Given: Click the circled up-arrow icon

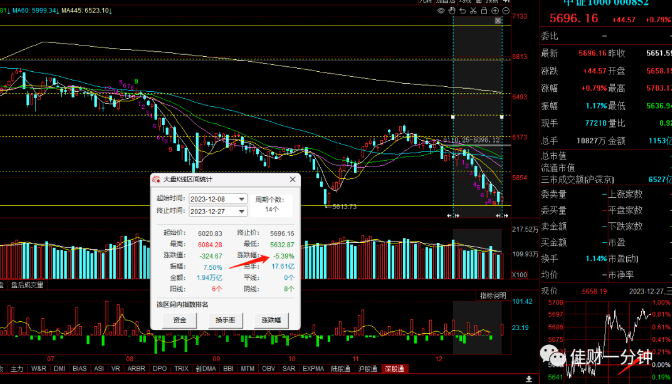Looking at the screenshot, I should (x=495, y=11).
